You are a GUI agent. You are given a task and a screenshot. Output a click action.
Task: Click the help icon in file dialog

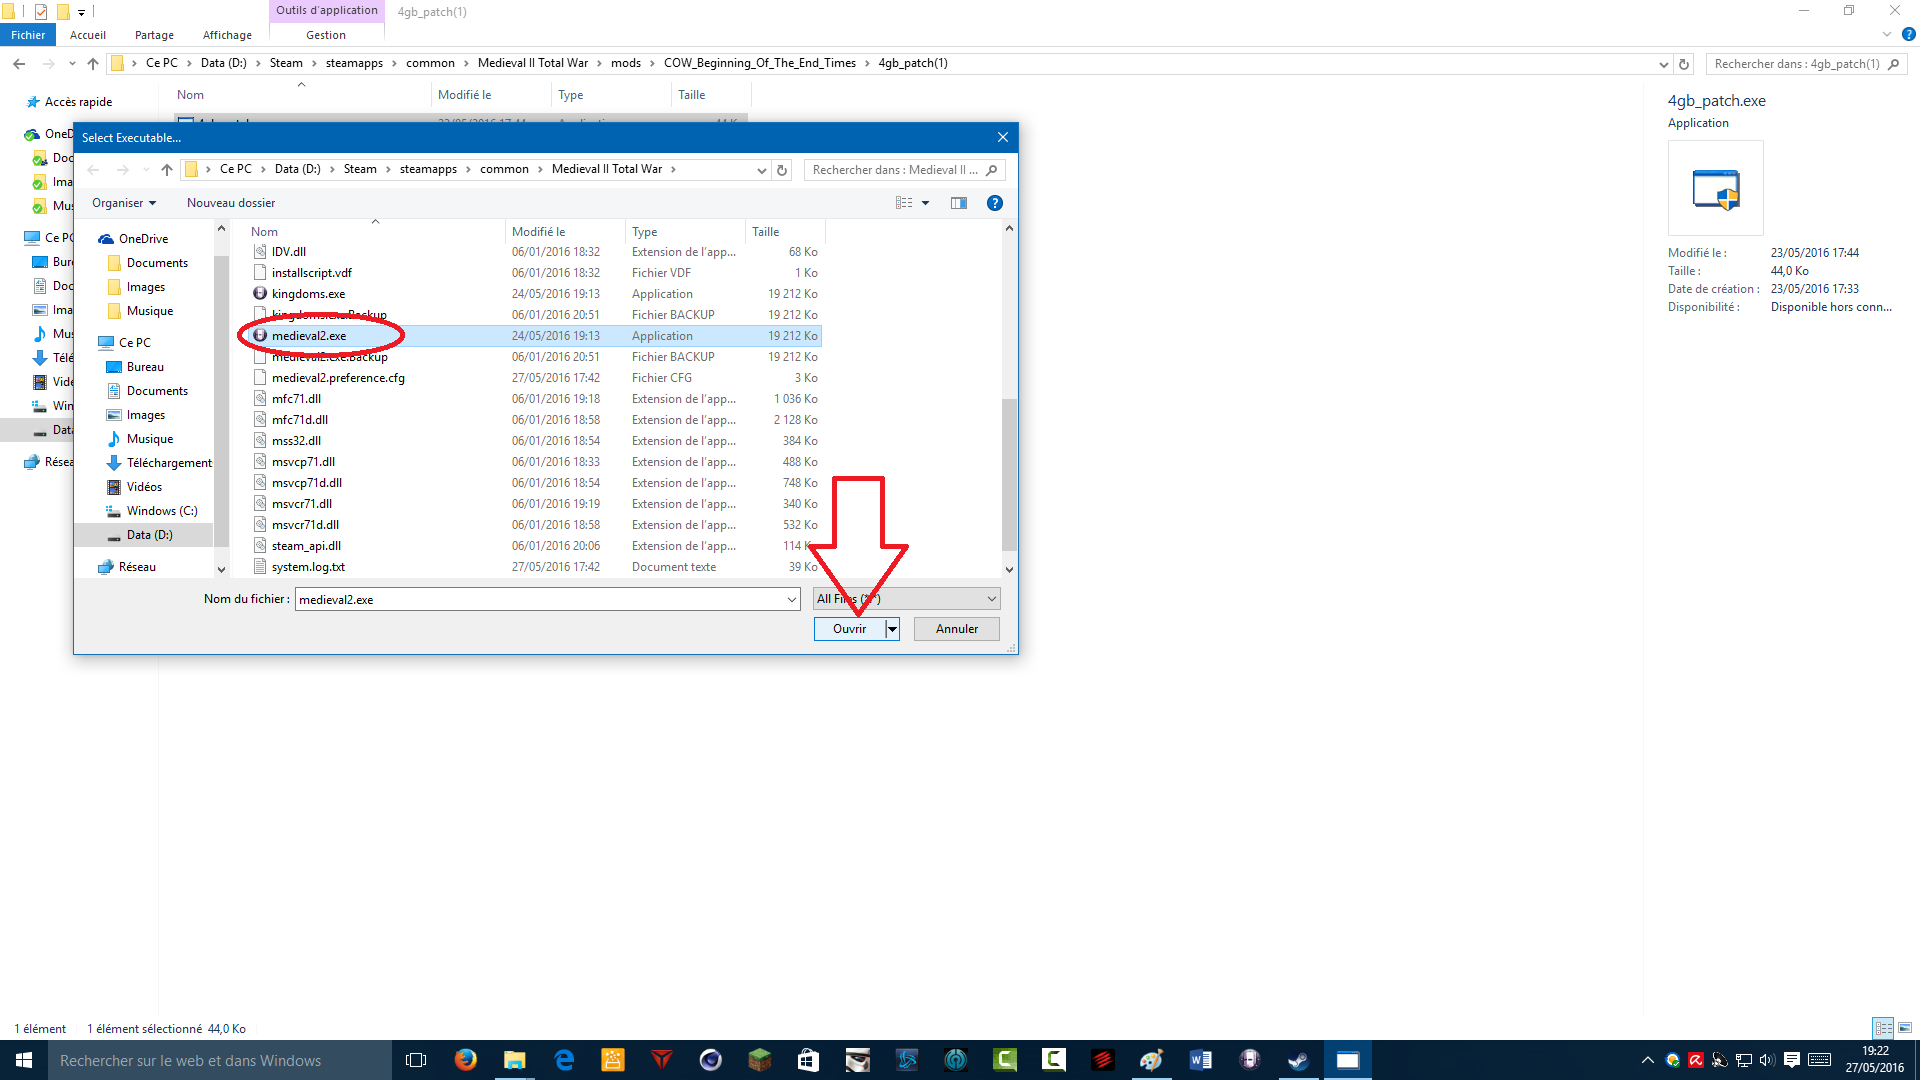[995, 203]
